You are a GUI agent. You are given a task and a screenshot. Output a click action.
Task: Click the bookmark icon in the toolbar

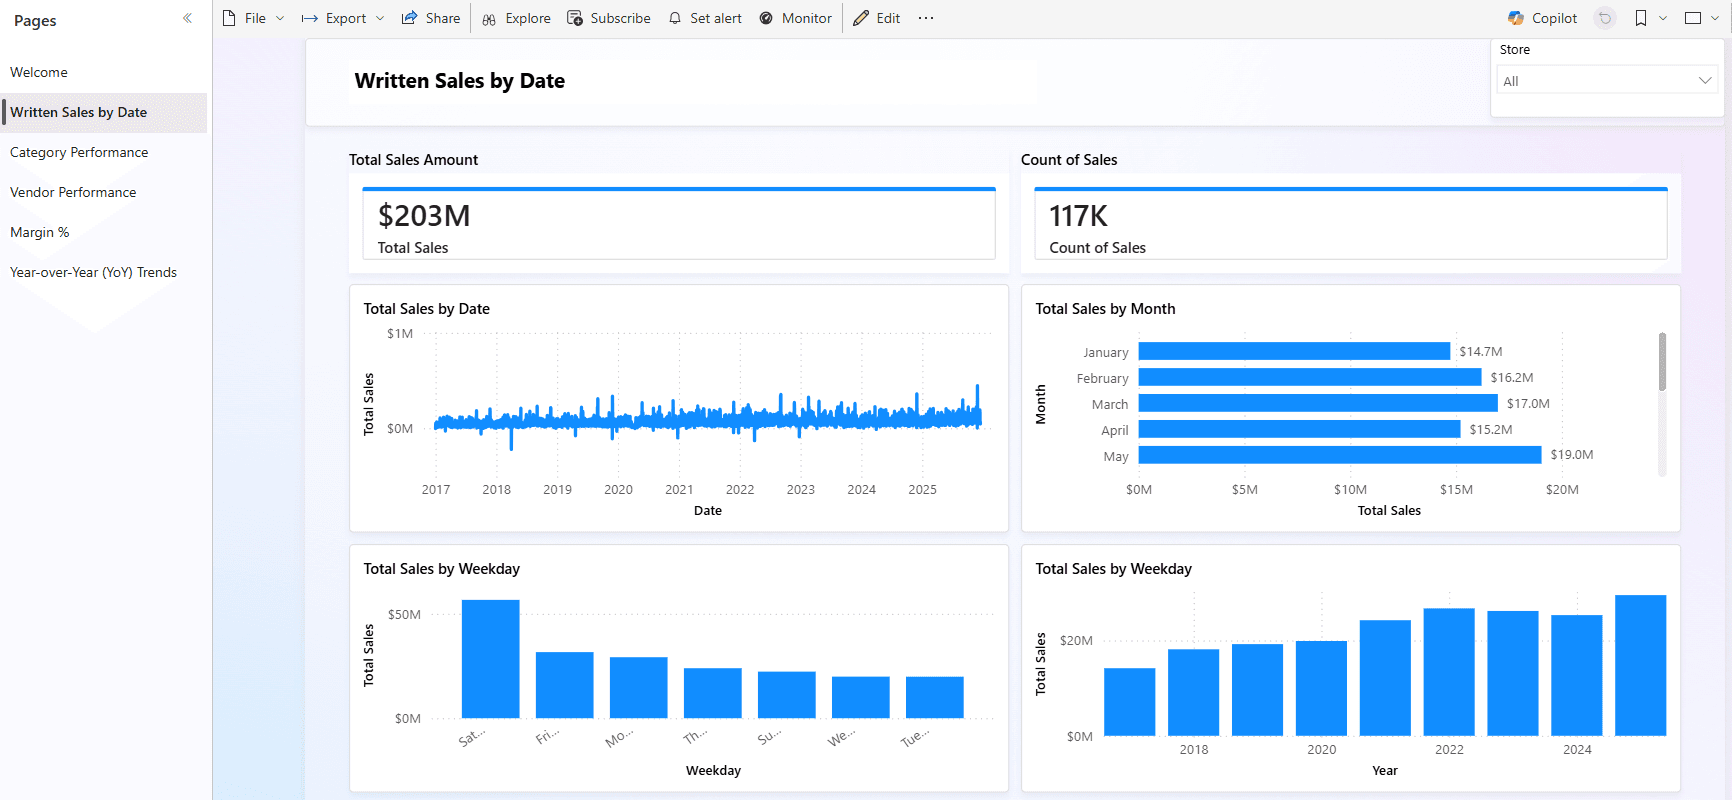[x=1641, y=18]
